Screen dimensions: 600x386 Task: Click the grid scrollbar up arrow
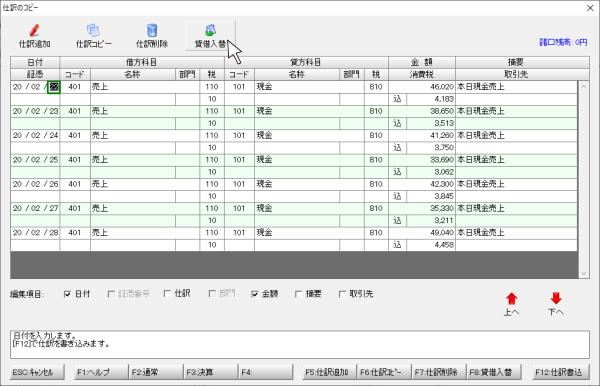[x=584, y=86]
